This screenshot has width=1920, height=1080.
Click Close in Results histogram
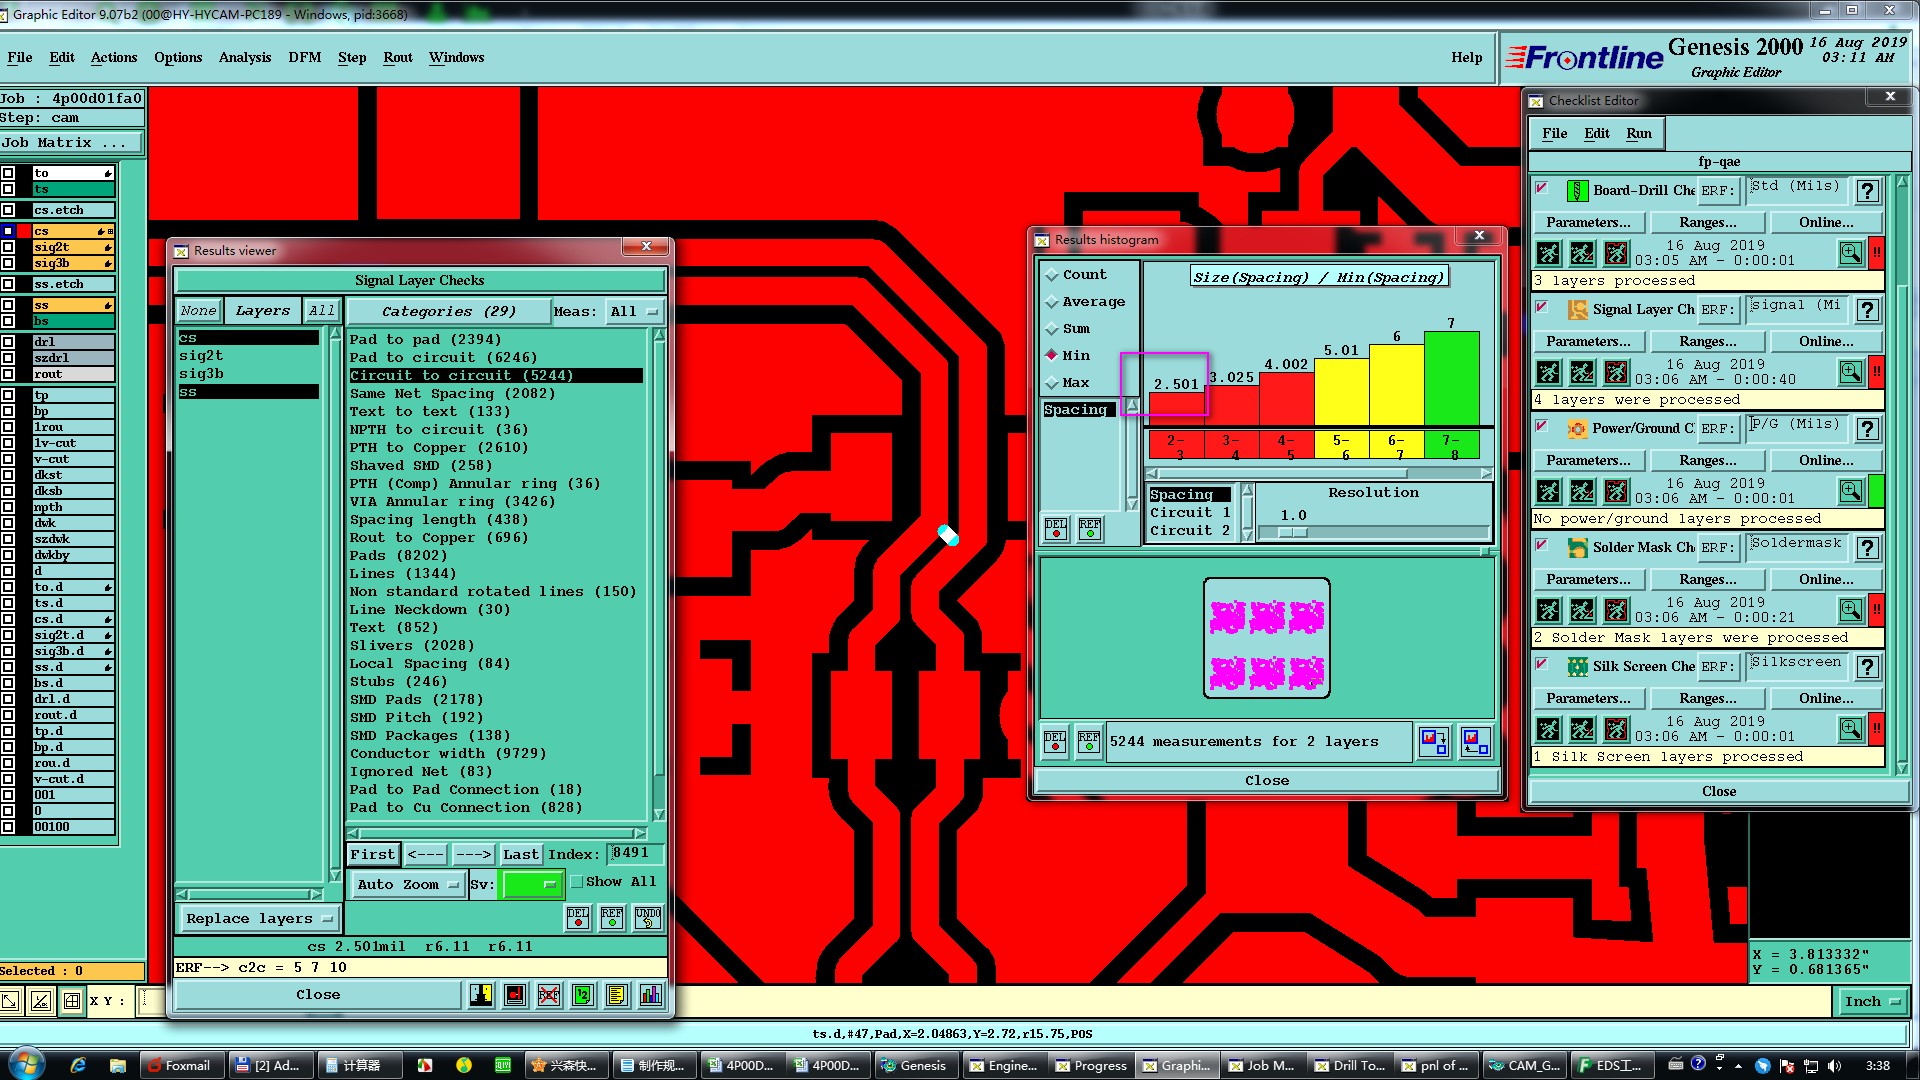click(x=1267, y=780)
